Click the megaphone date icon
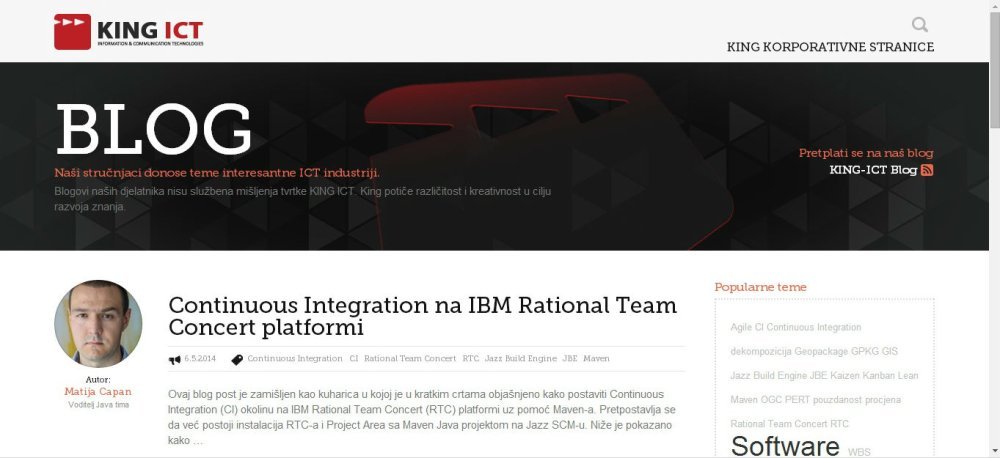The height and width of the screenshot is (458, 1000). point(174,360)
